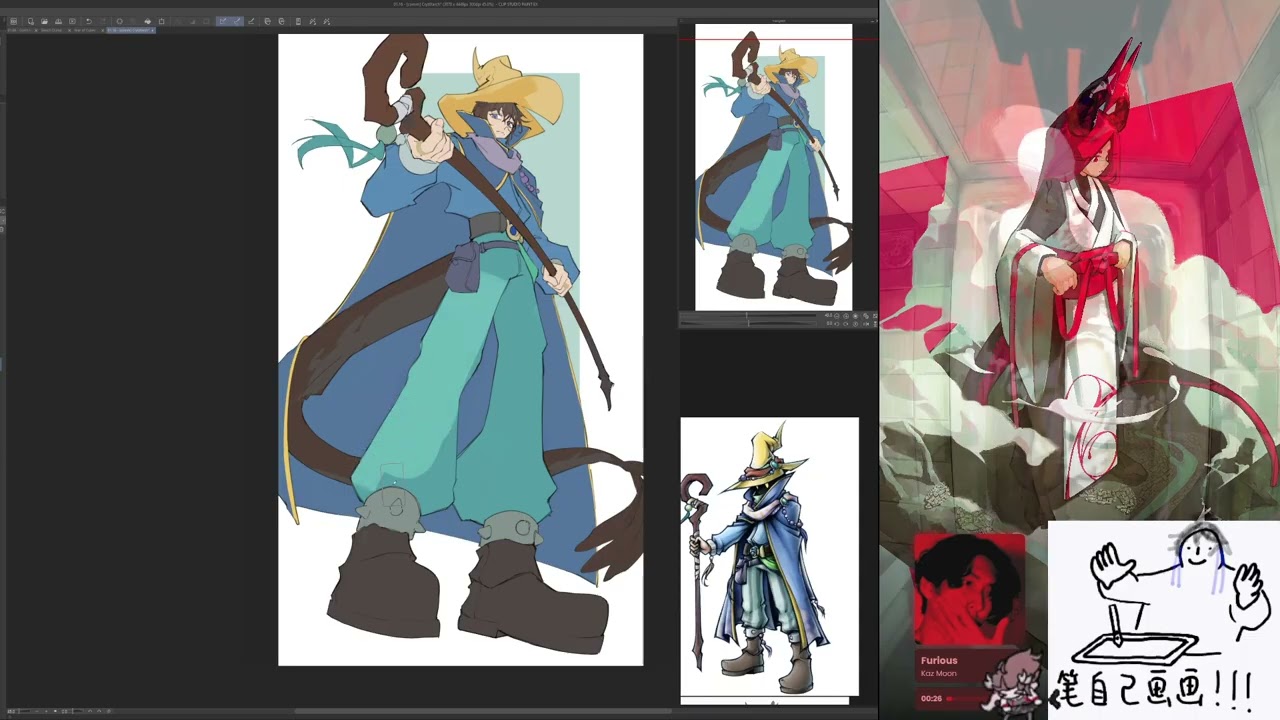Click the black mage reference image
The height and width of the screenshot is (720, 1280).
tap(769, 557)
